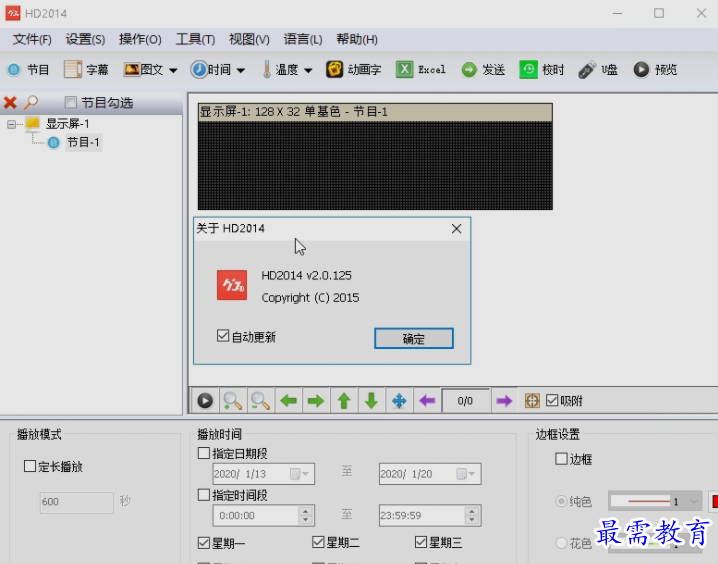Move area up with green arrow
The height and width of the screenshot is (564, 718).
(344, 401)
